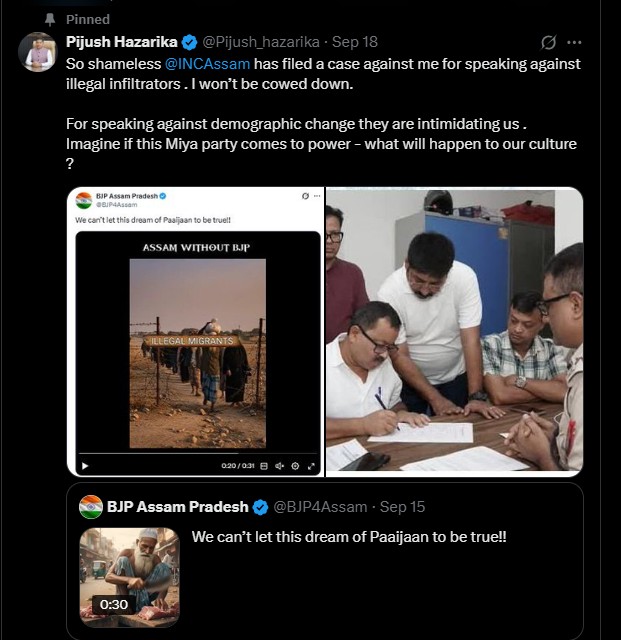Toggle captions on the embedded video

(x=266, y=465)
